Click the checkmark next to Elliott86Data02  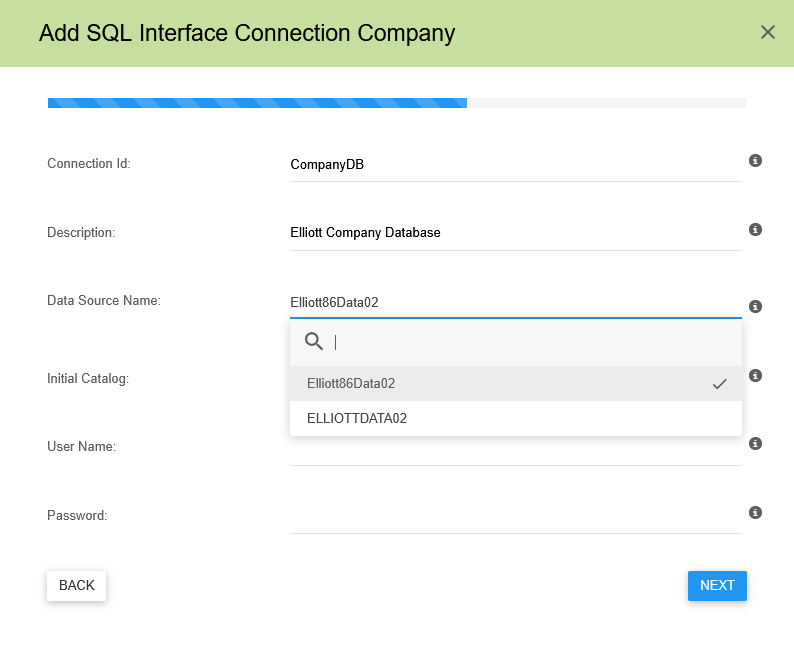tap(719, 384)
